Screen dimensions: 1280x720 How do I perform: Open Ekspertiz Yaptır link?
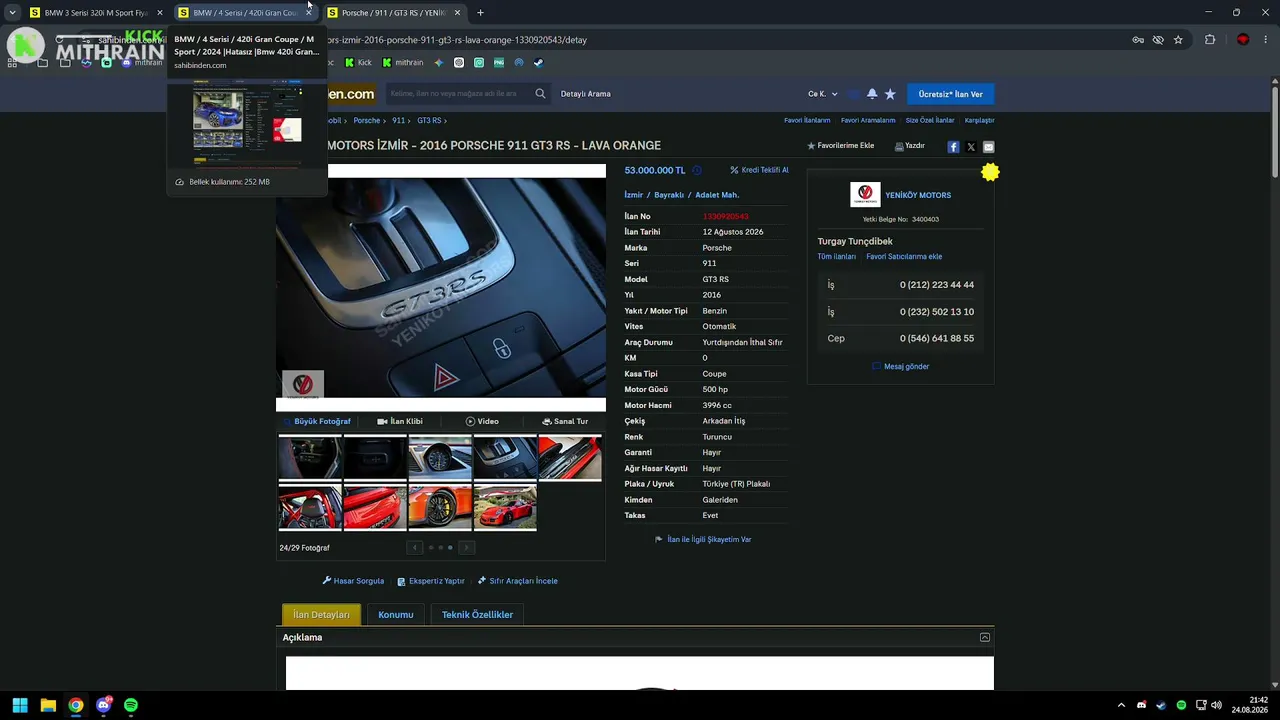[x=431, y=581]
